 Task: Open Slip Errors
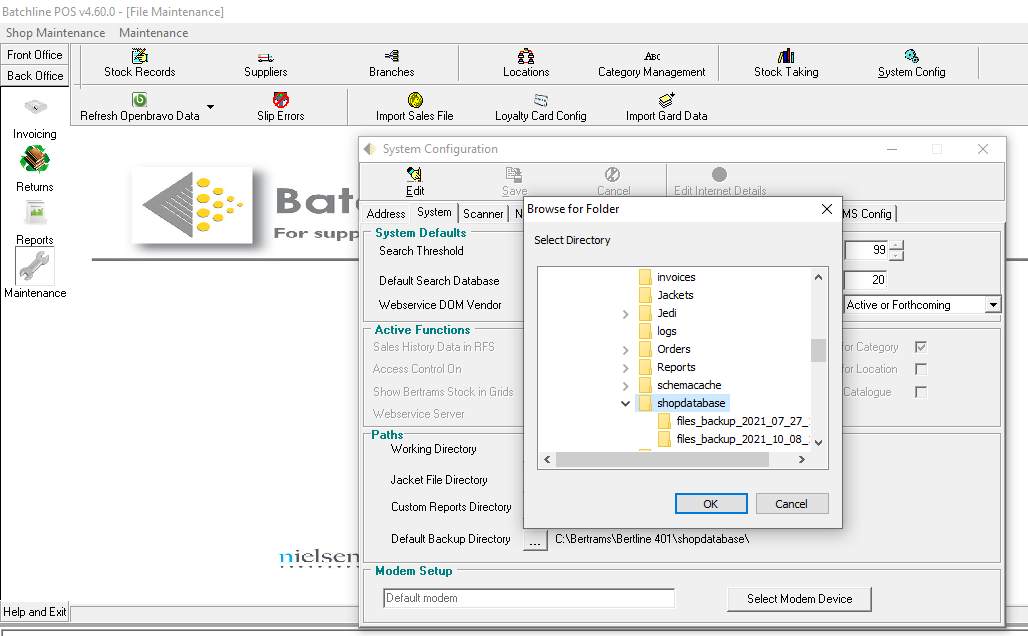pyautogui.click(x=281, y=108)
